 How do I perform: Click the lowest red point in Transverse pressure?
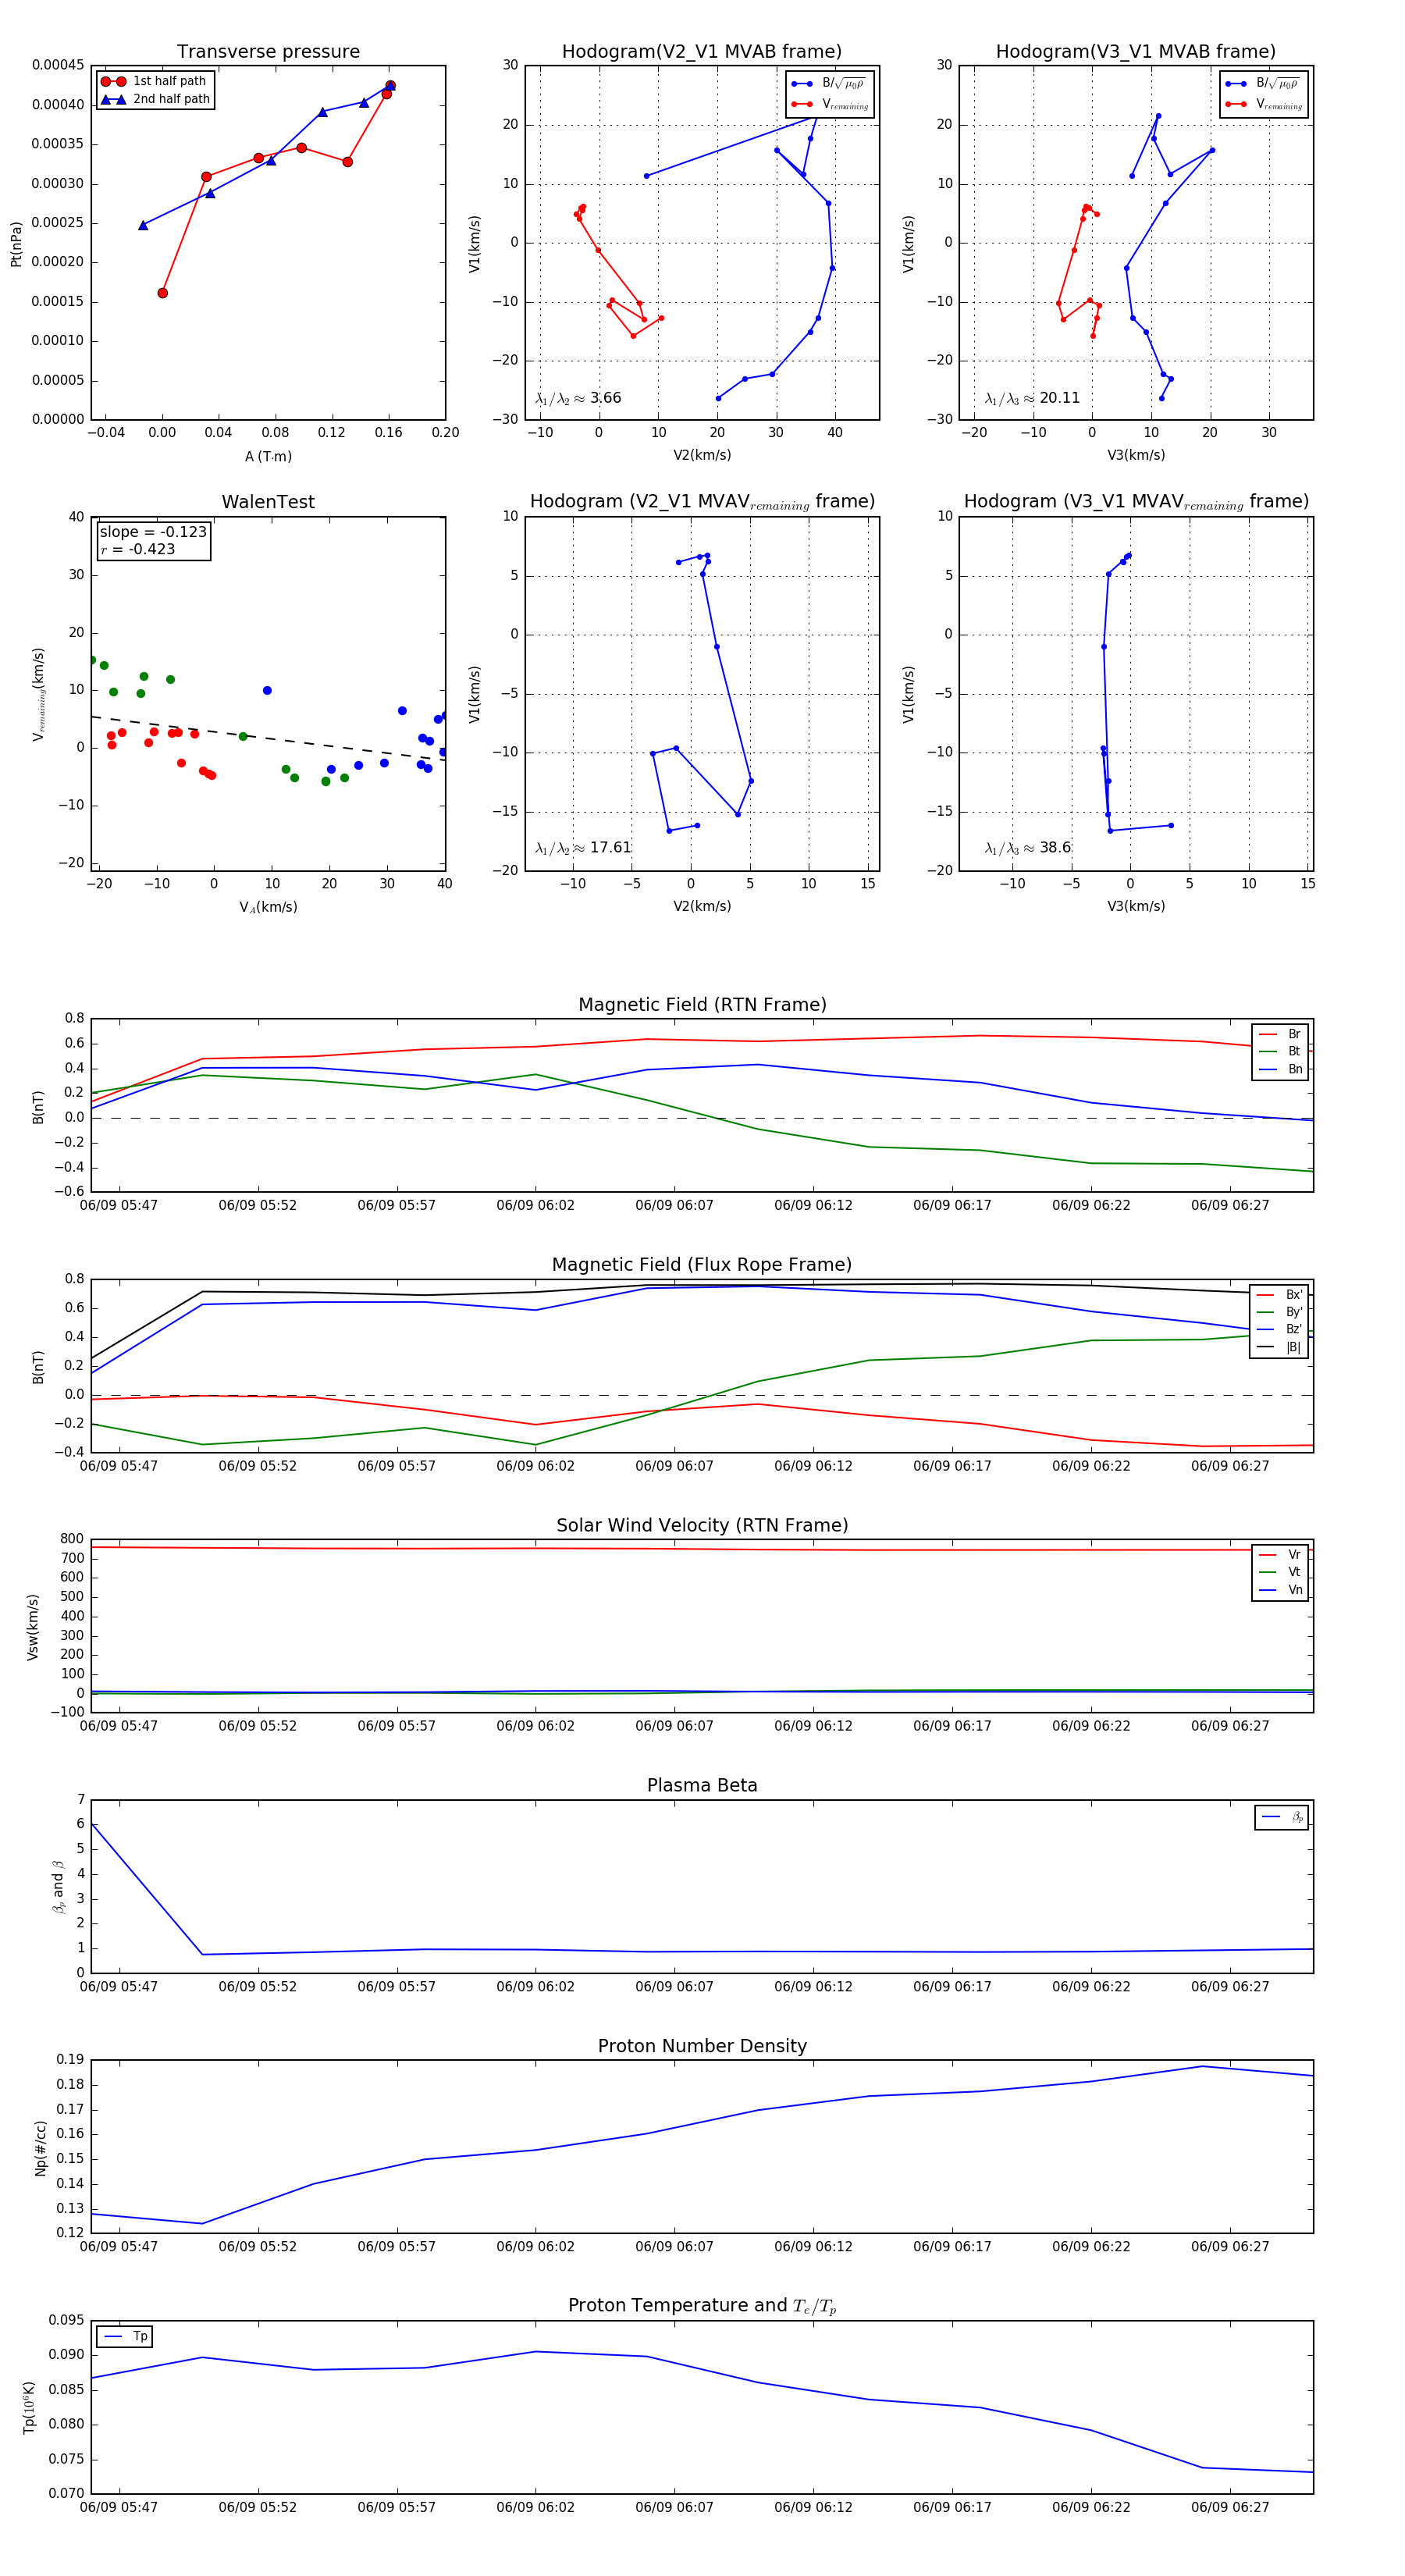click(x=162, y=293)
